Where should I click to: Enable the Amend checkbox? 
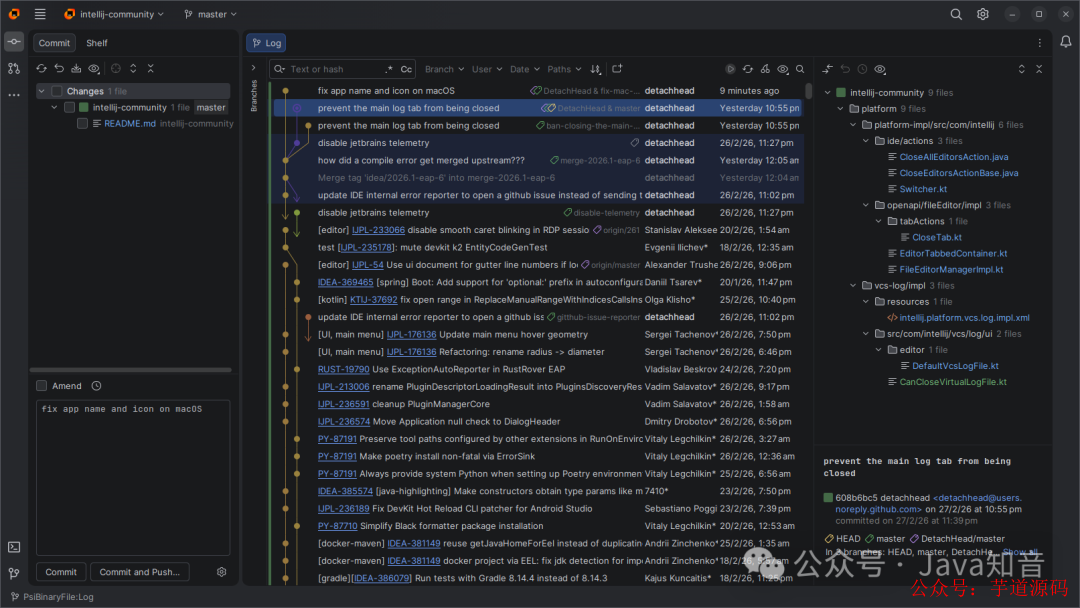pyautogui.click(x=41, y=386)
